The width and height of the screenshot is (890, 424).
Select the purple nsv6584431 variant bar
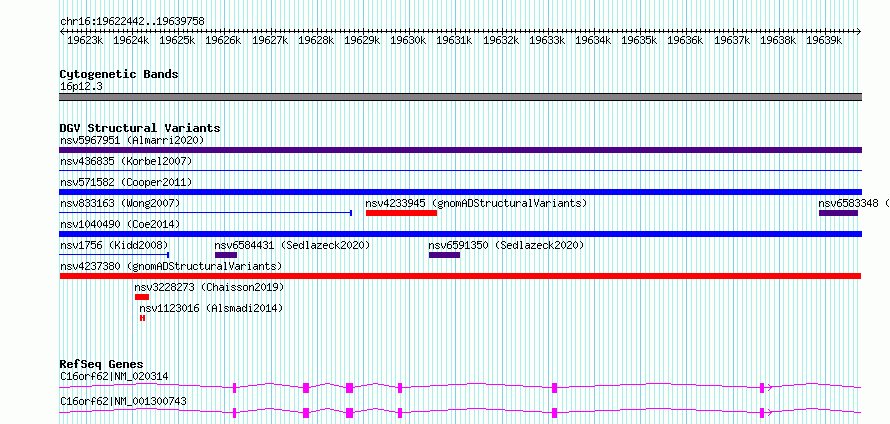click(226, 255)
